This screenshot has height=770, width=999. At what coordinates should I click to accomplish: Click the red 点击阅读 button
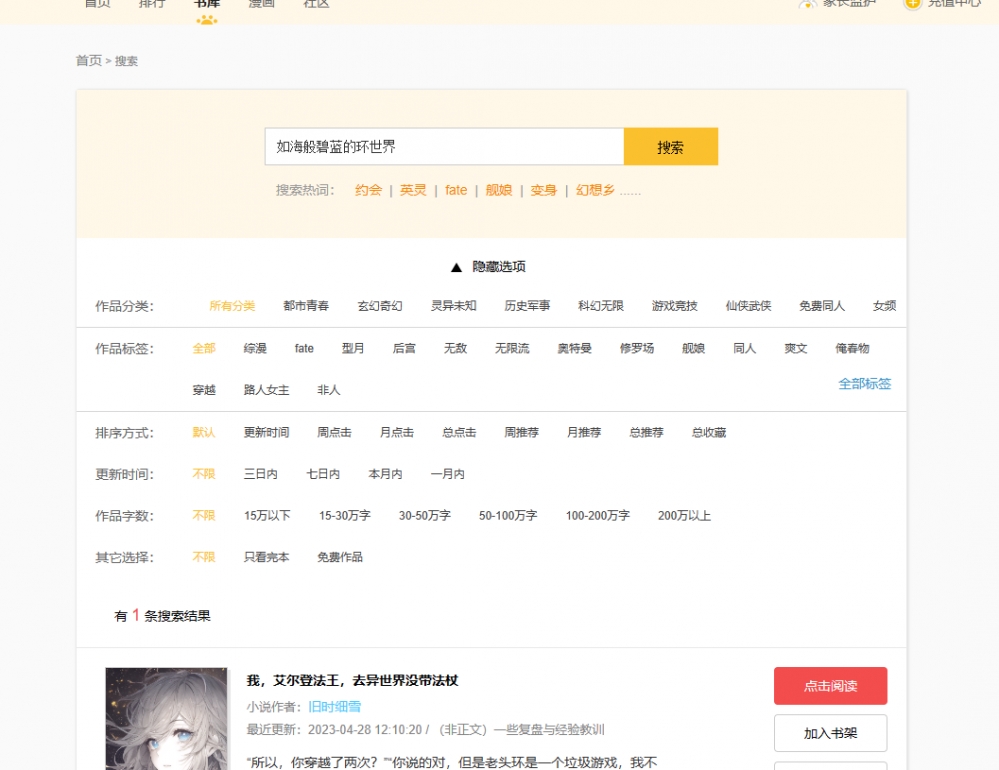click(x=830, y=686)
